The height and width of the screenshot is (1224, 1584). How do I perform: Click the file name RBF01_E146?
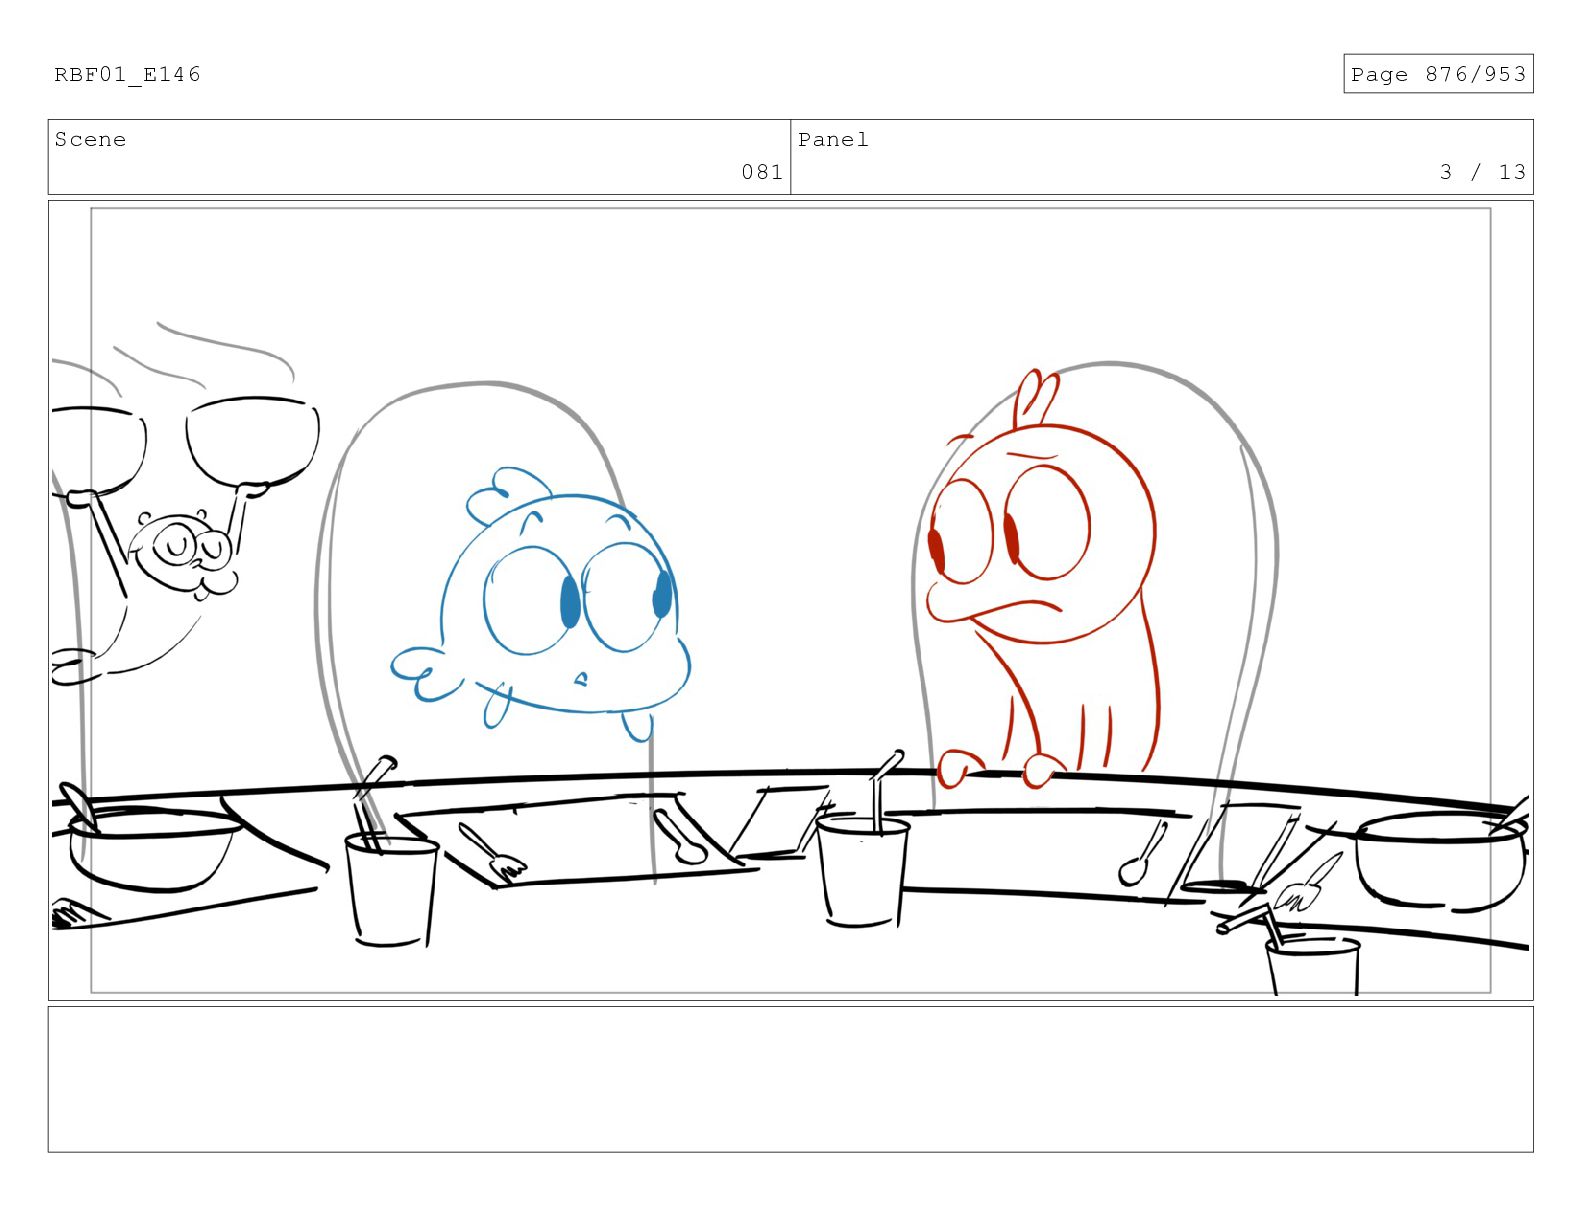pyautogui.click(x=127, y=74)
